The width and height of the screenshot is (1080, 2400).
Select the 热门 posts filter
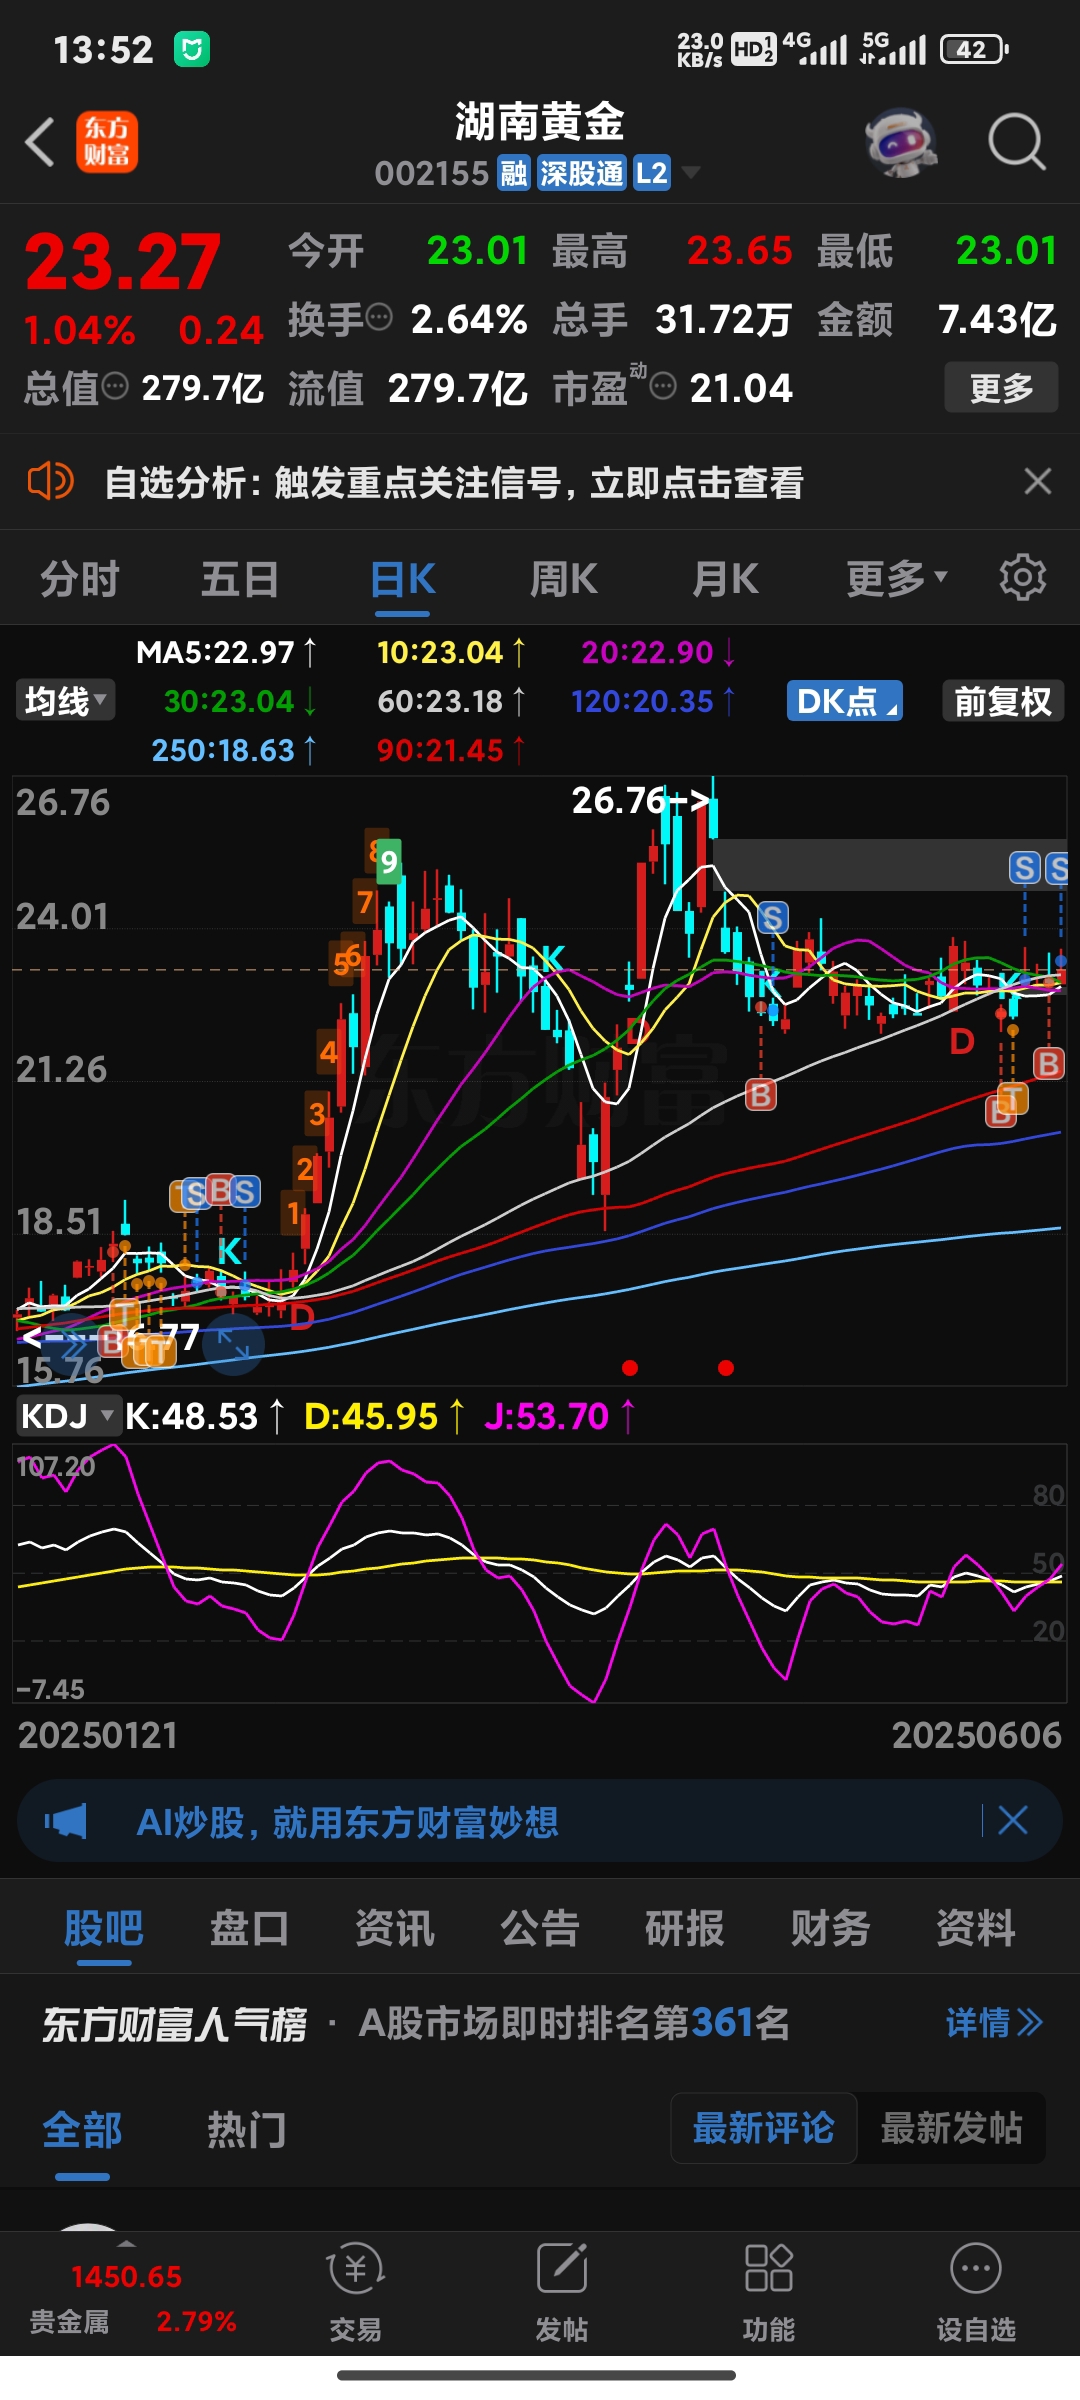pos(247,2129)
